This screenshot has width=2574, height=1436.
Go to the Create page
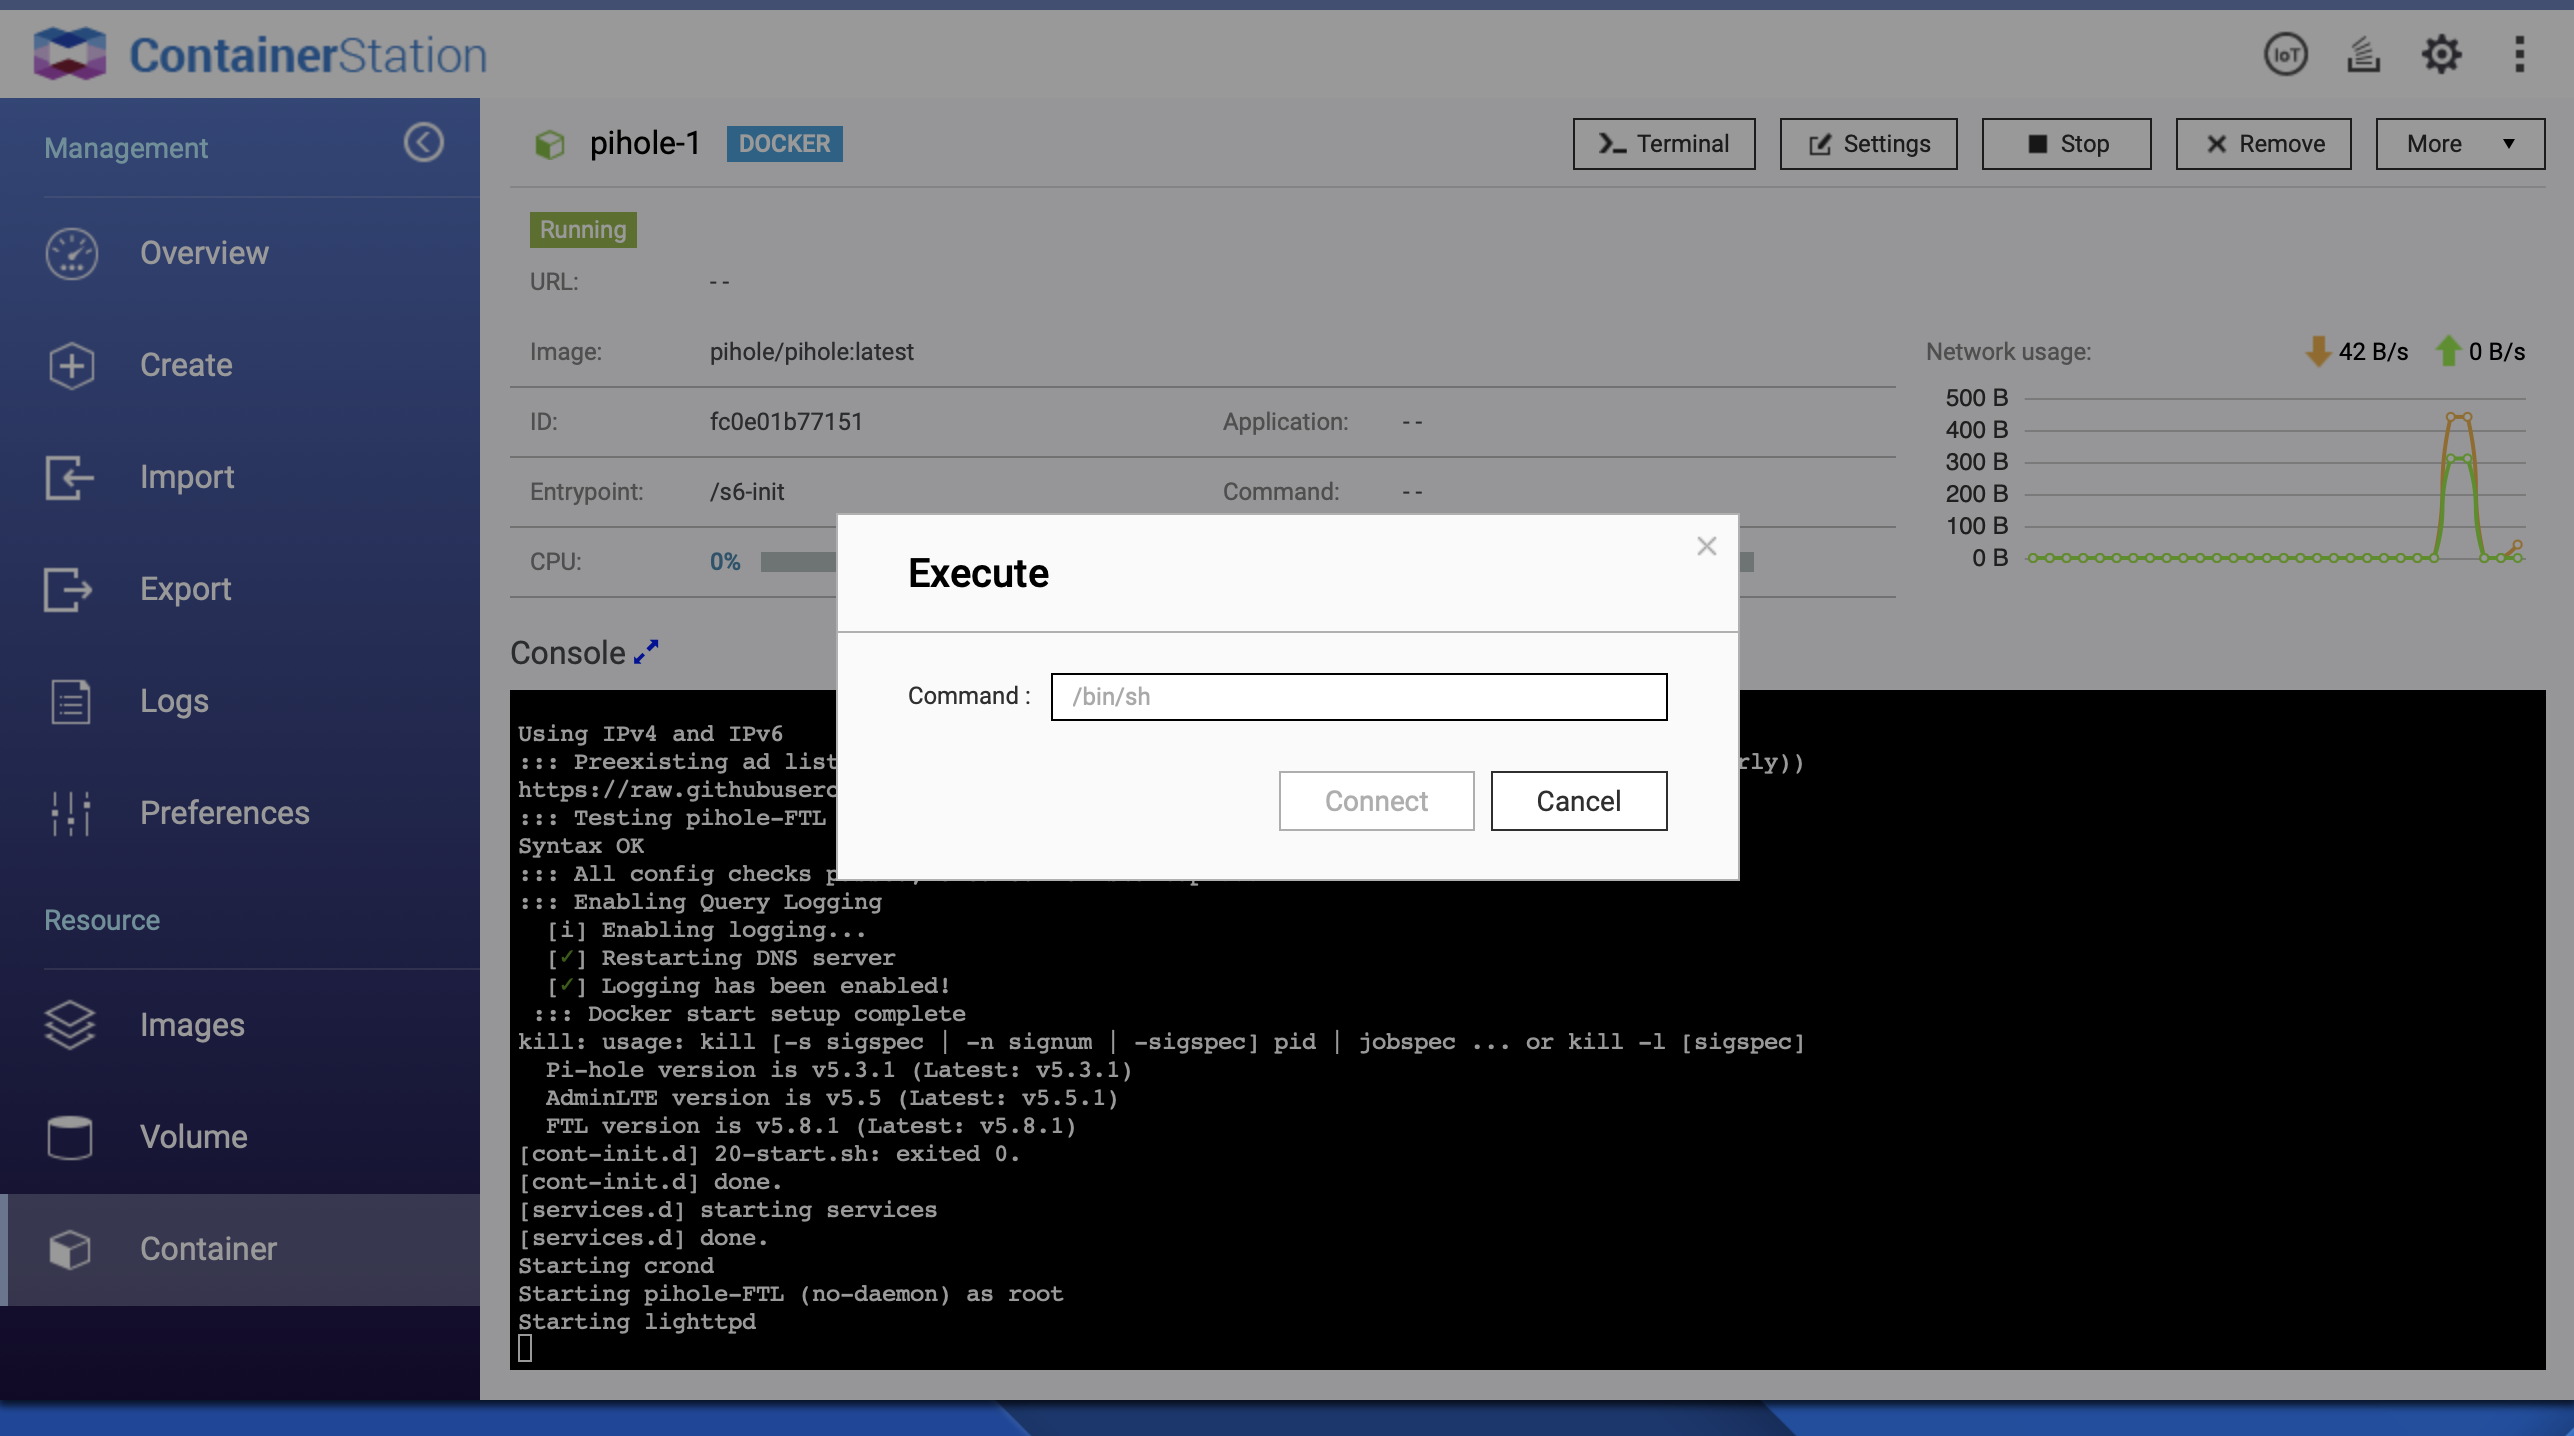(186, 365)
